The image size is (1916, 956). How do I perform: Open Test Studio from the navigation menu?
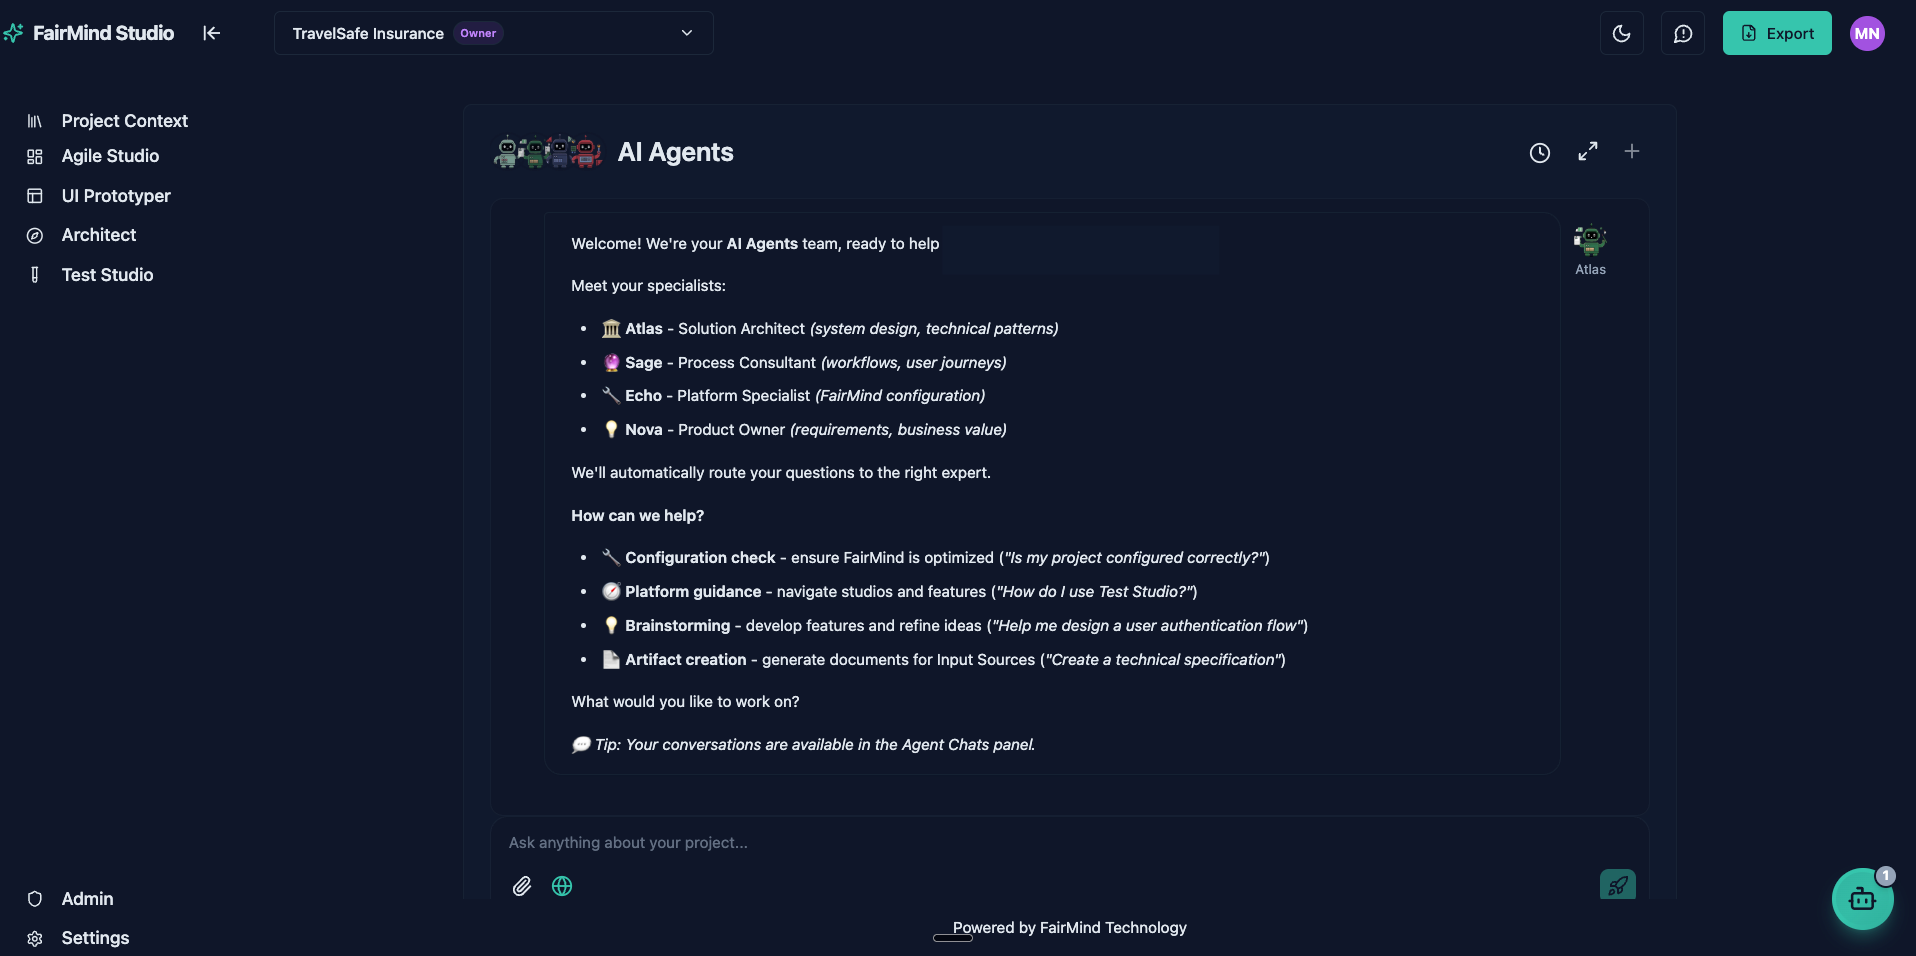[x=107, y=274]
